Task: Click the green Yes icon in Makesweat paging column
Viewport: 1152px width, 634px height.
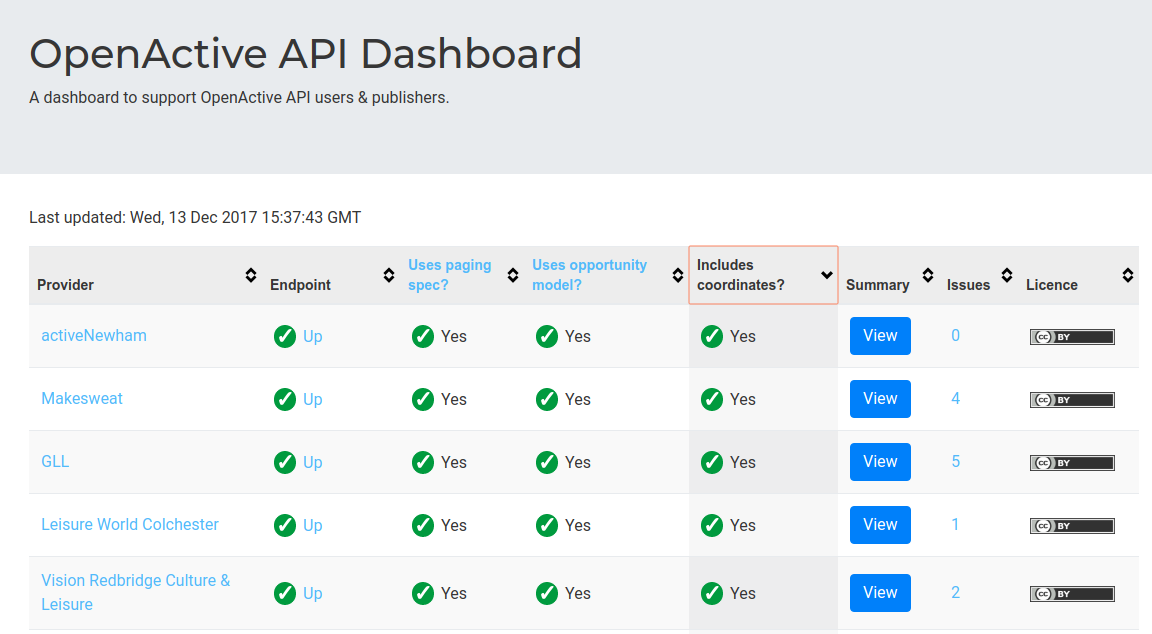Action: 423,399
